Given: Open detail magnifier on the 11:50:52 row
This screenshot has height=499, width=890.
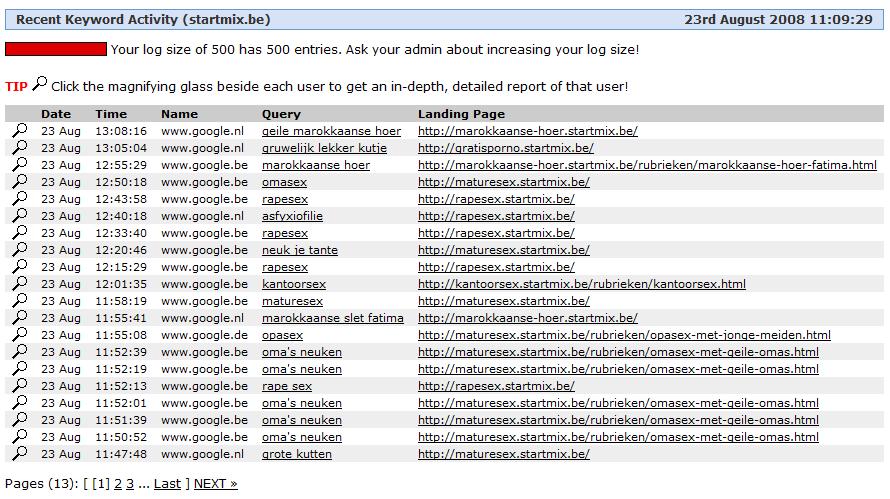Looking at the screenshot, I should tap(19, 437).
